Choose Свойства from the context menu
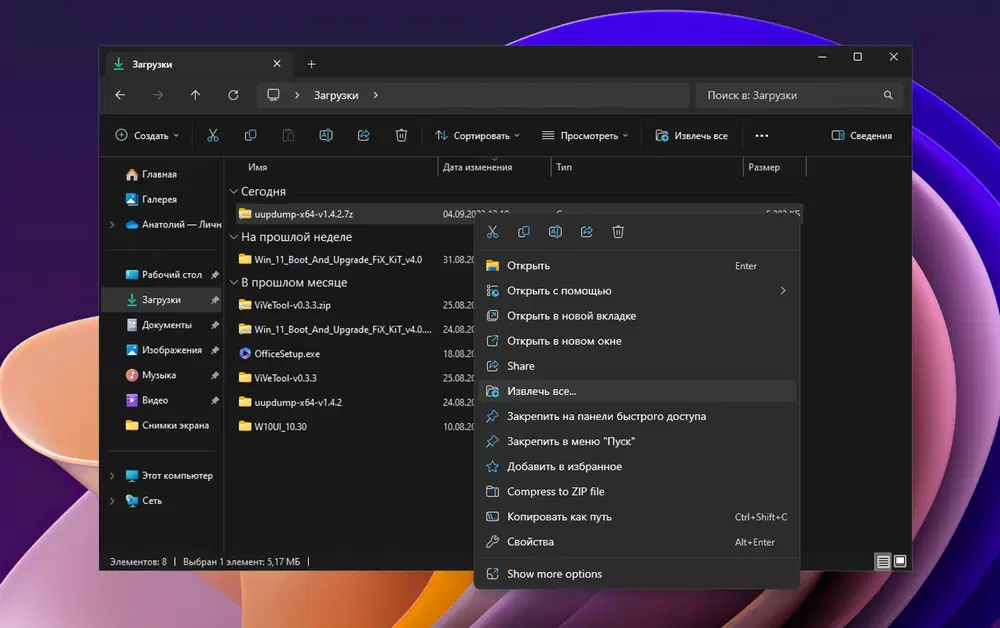The height and width of the screenshot is (628, 1000). pyautogui.click(x=530, y=542)
